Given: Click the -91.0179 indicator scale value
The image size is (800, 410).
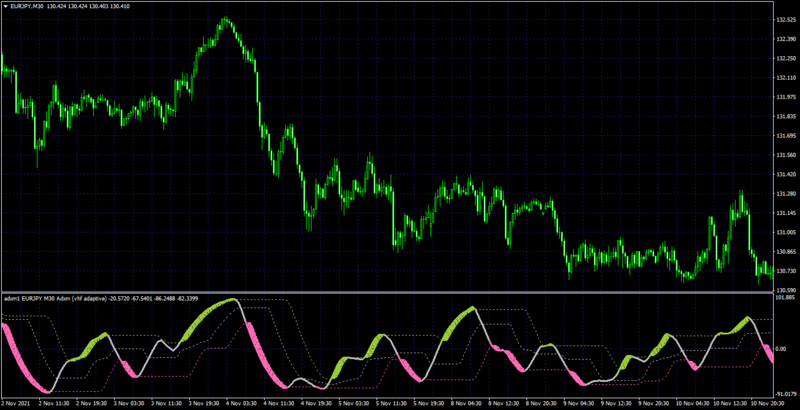Looking at the screenshot, I should pyautogui.click(x=786, y=393).
